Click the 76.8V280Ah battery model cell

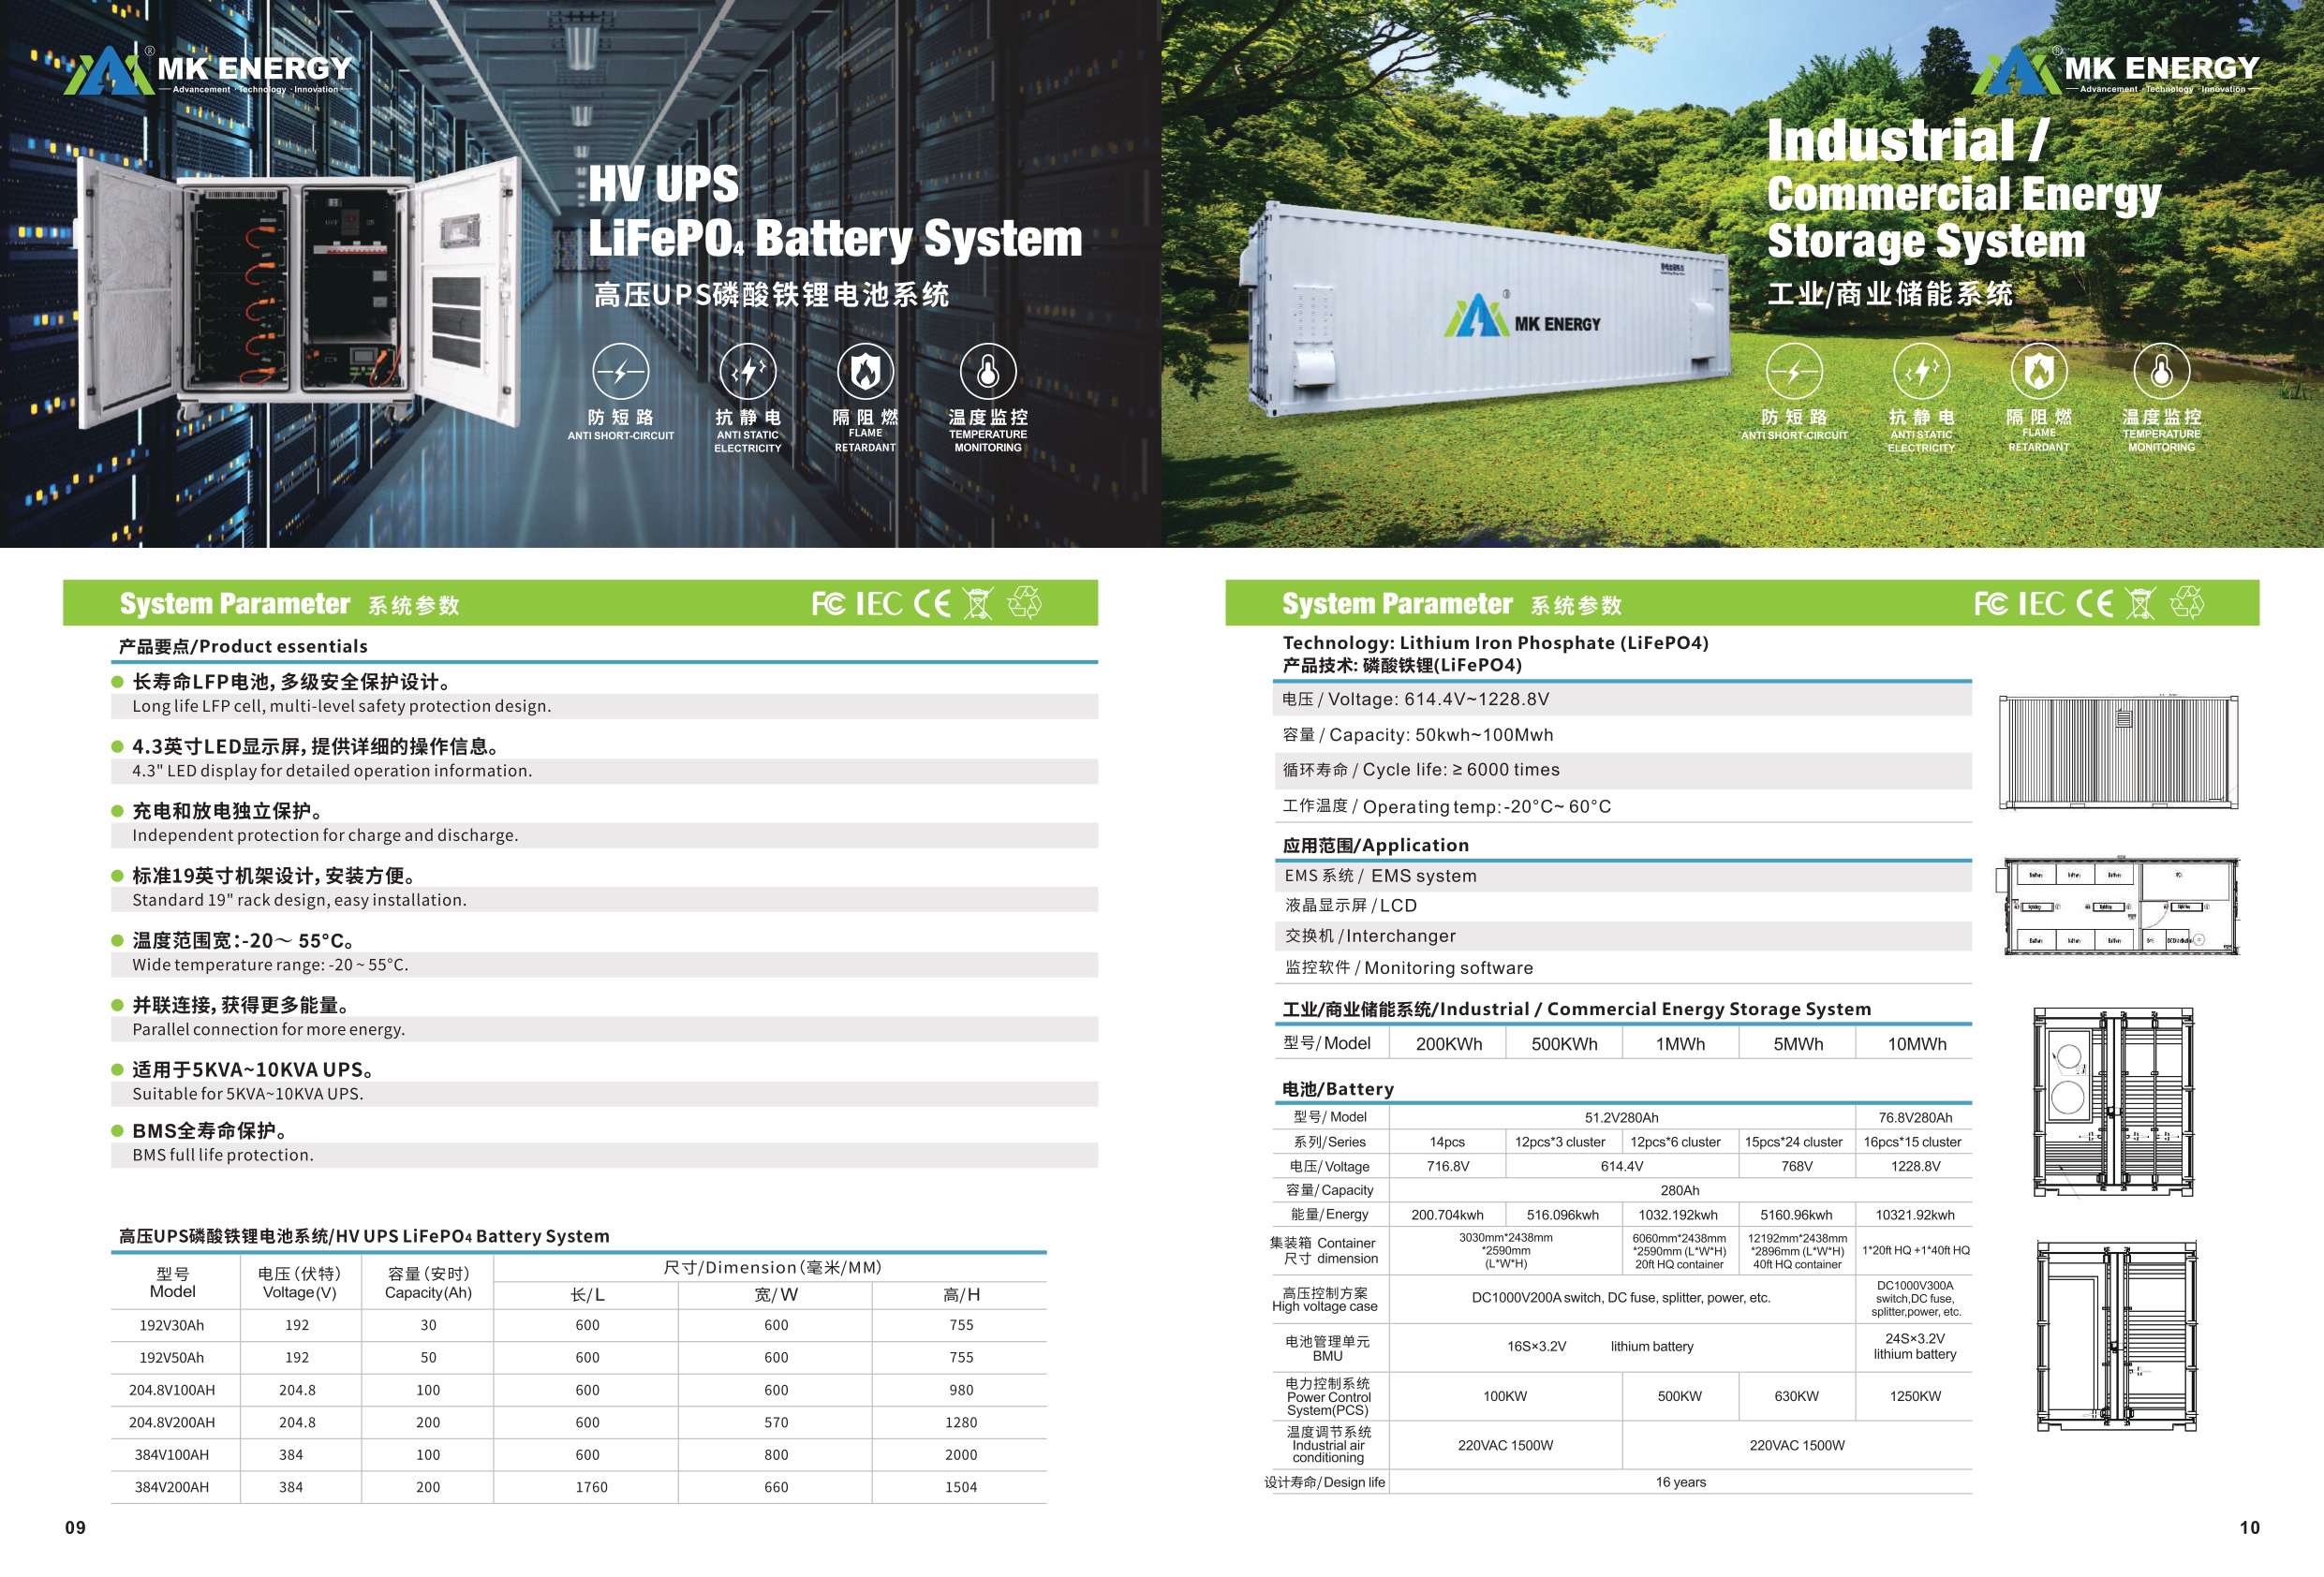(x=1915, y=1118)
